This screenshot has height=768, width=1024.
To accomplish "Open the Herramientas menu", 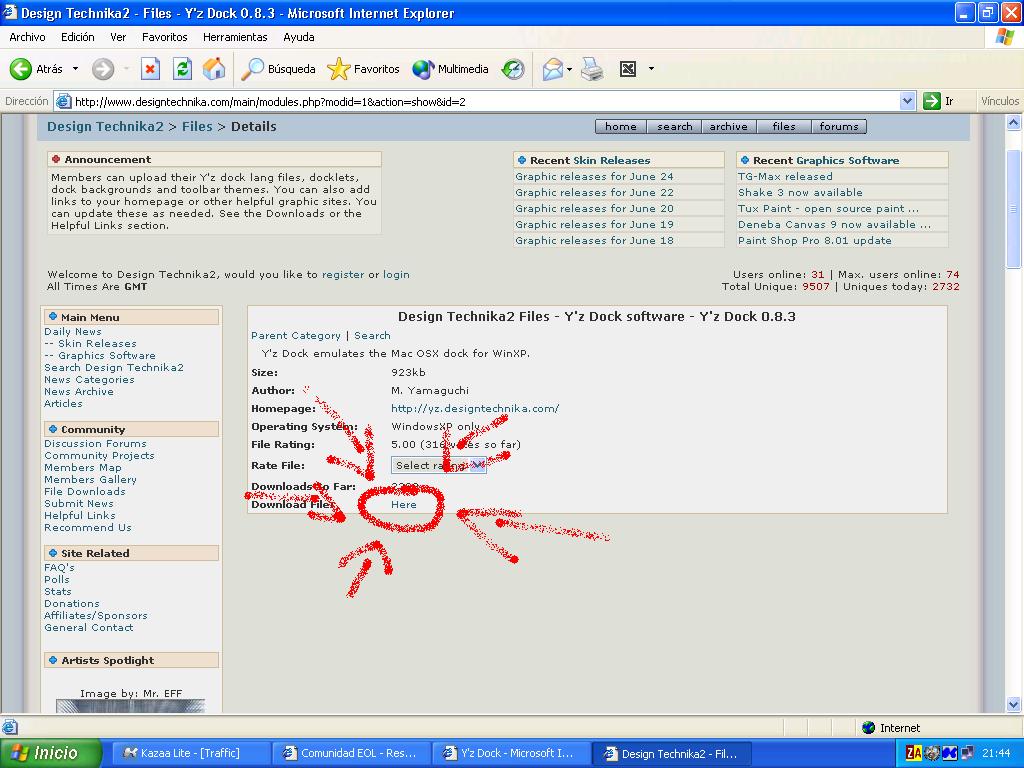I will click(x=235, y=37).
